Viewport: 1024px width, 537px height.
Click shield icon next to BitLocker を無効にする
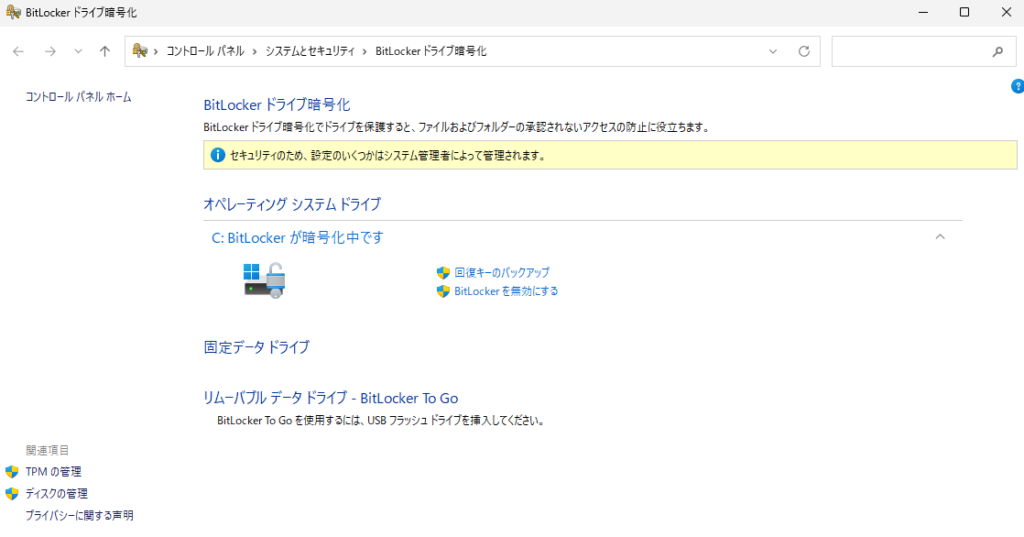[443, 291]
